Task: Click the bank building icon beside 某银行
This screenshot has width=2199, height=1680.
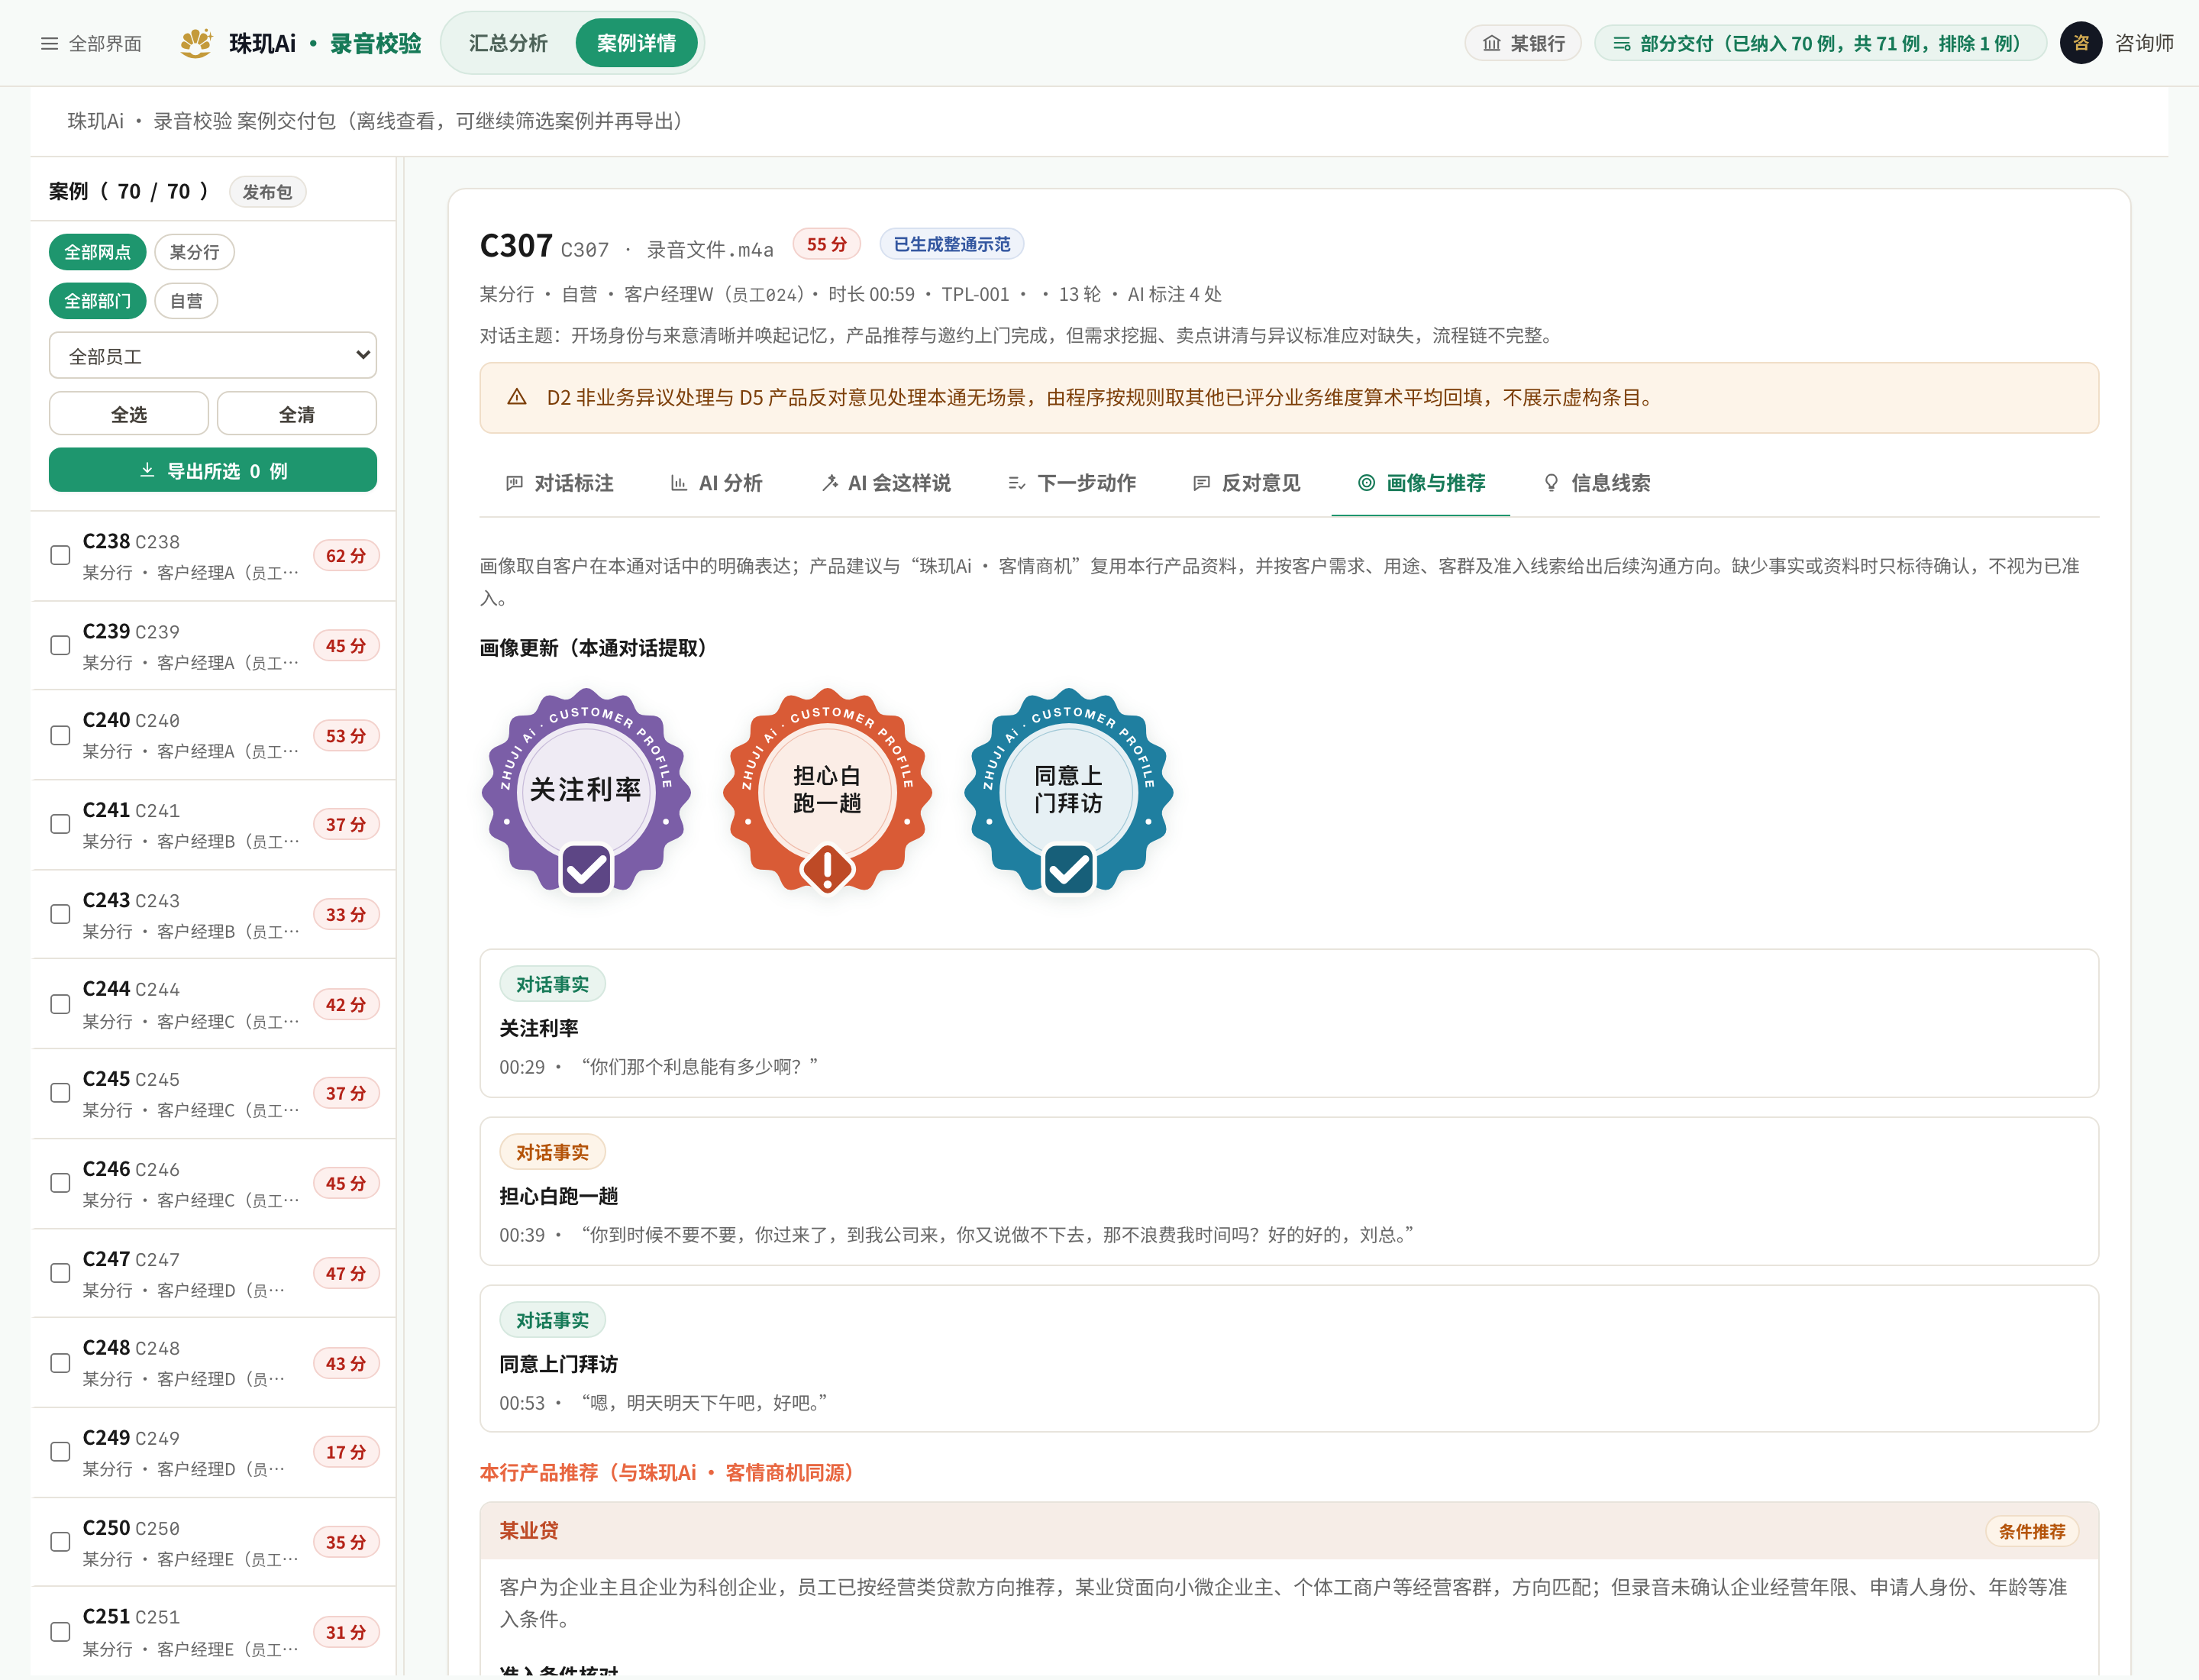Action: point(1491,43)
